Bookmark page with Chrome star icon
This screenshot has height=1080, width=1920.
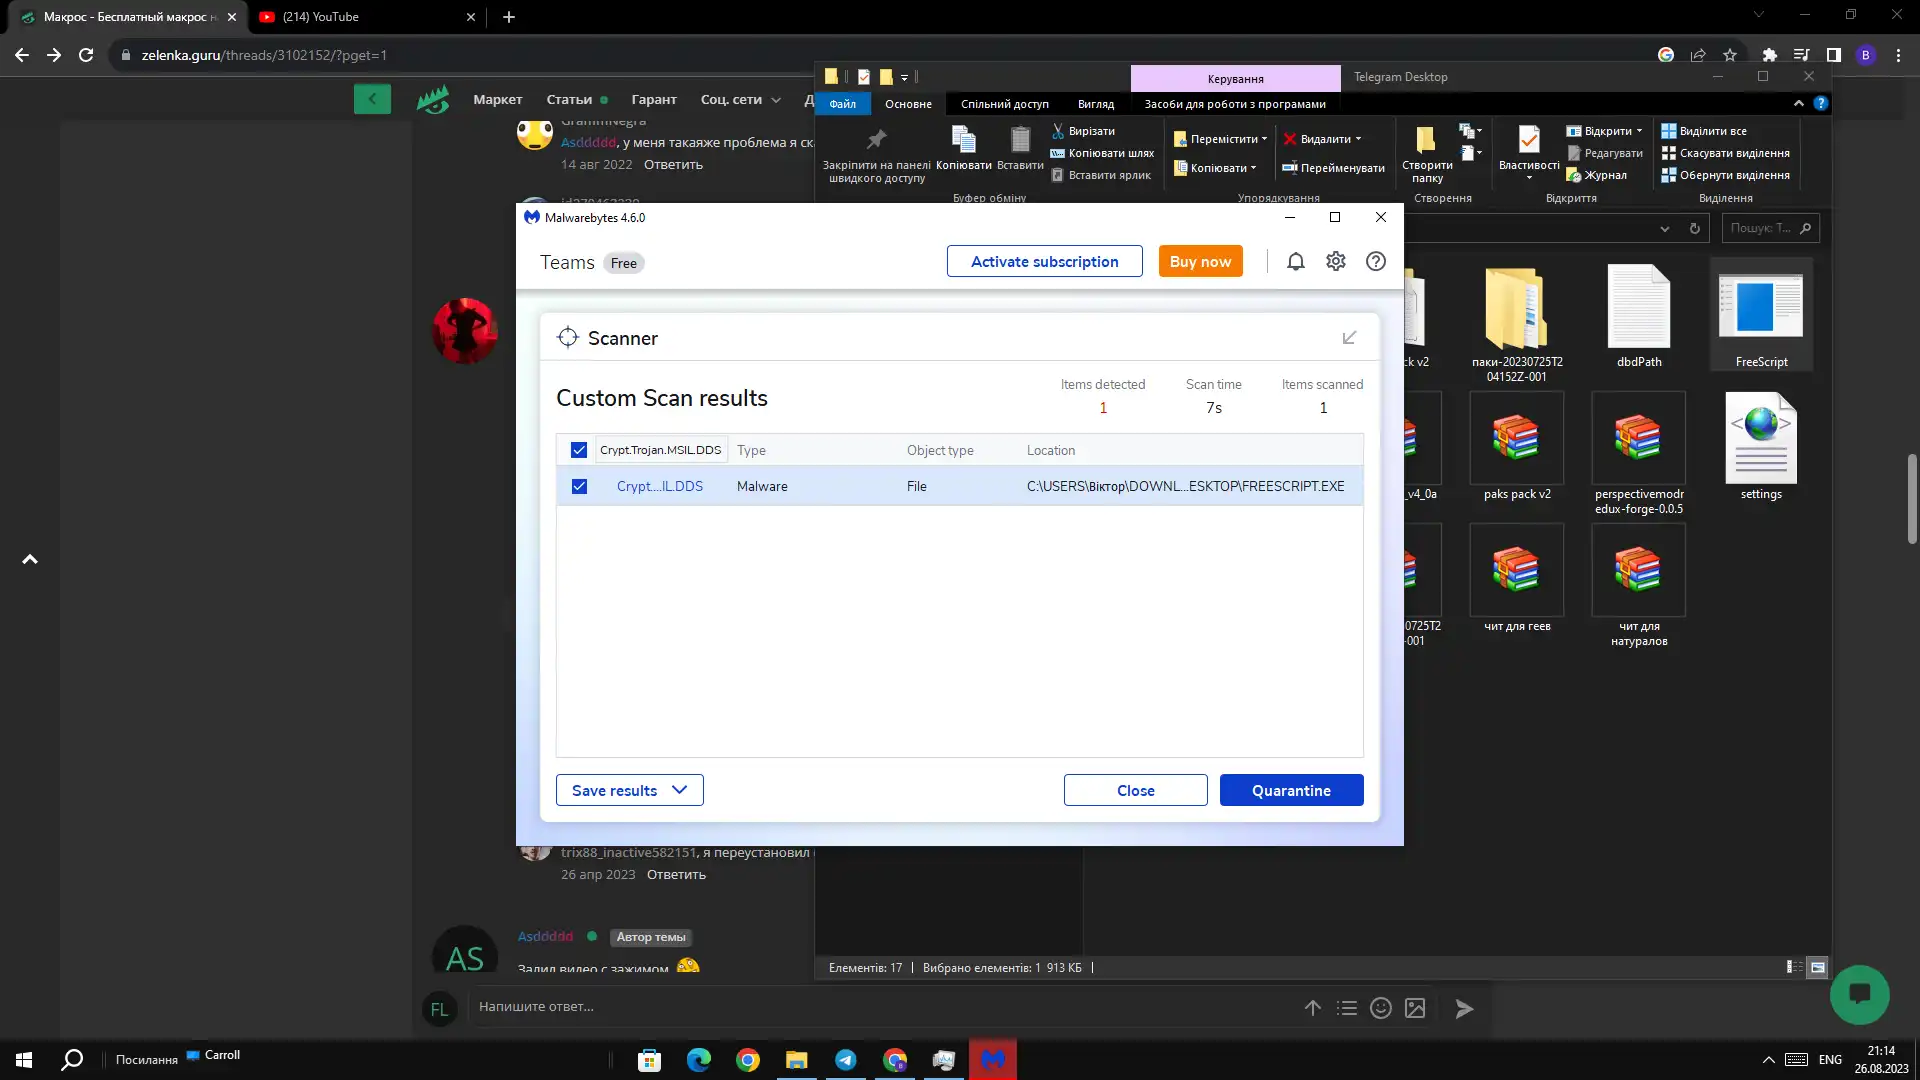pyautogui.click(x=1730, y=55)
